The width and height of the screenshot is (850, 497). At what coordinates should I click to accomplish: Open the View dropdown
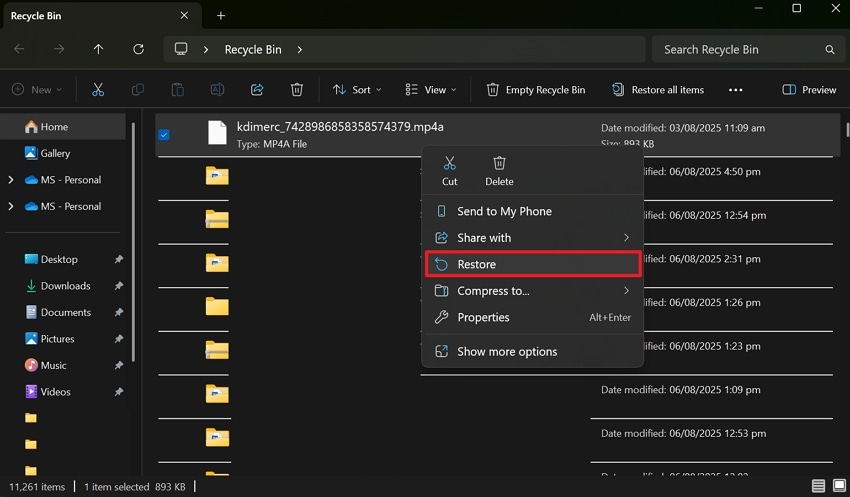[431, 89]
